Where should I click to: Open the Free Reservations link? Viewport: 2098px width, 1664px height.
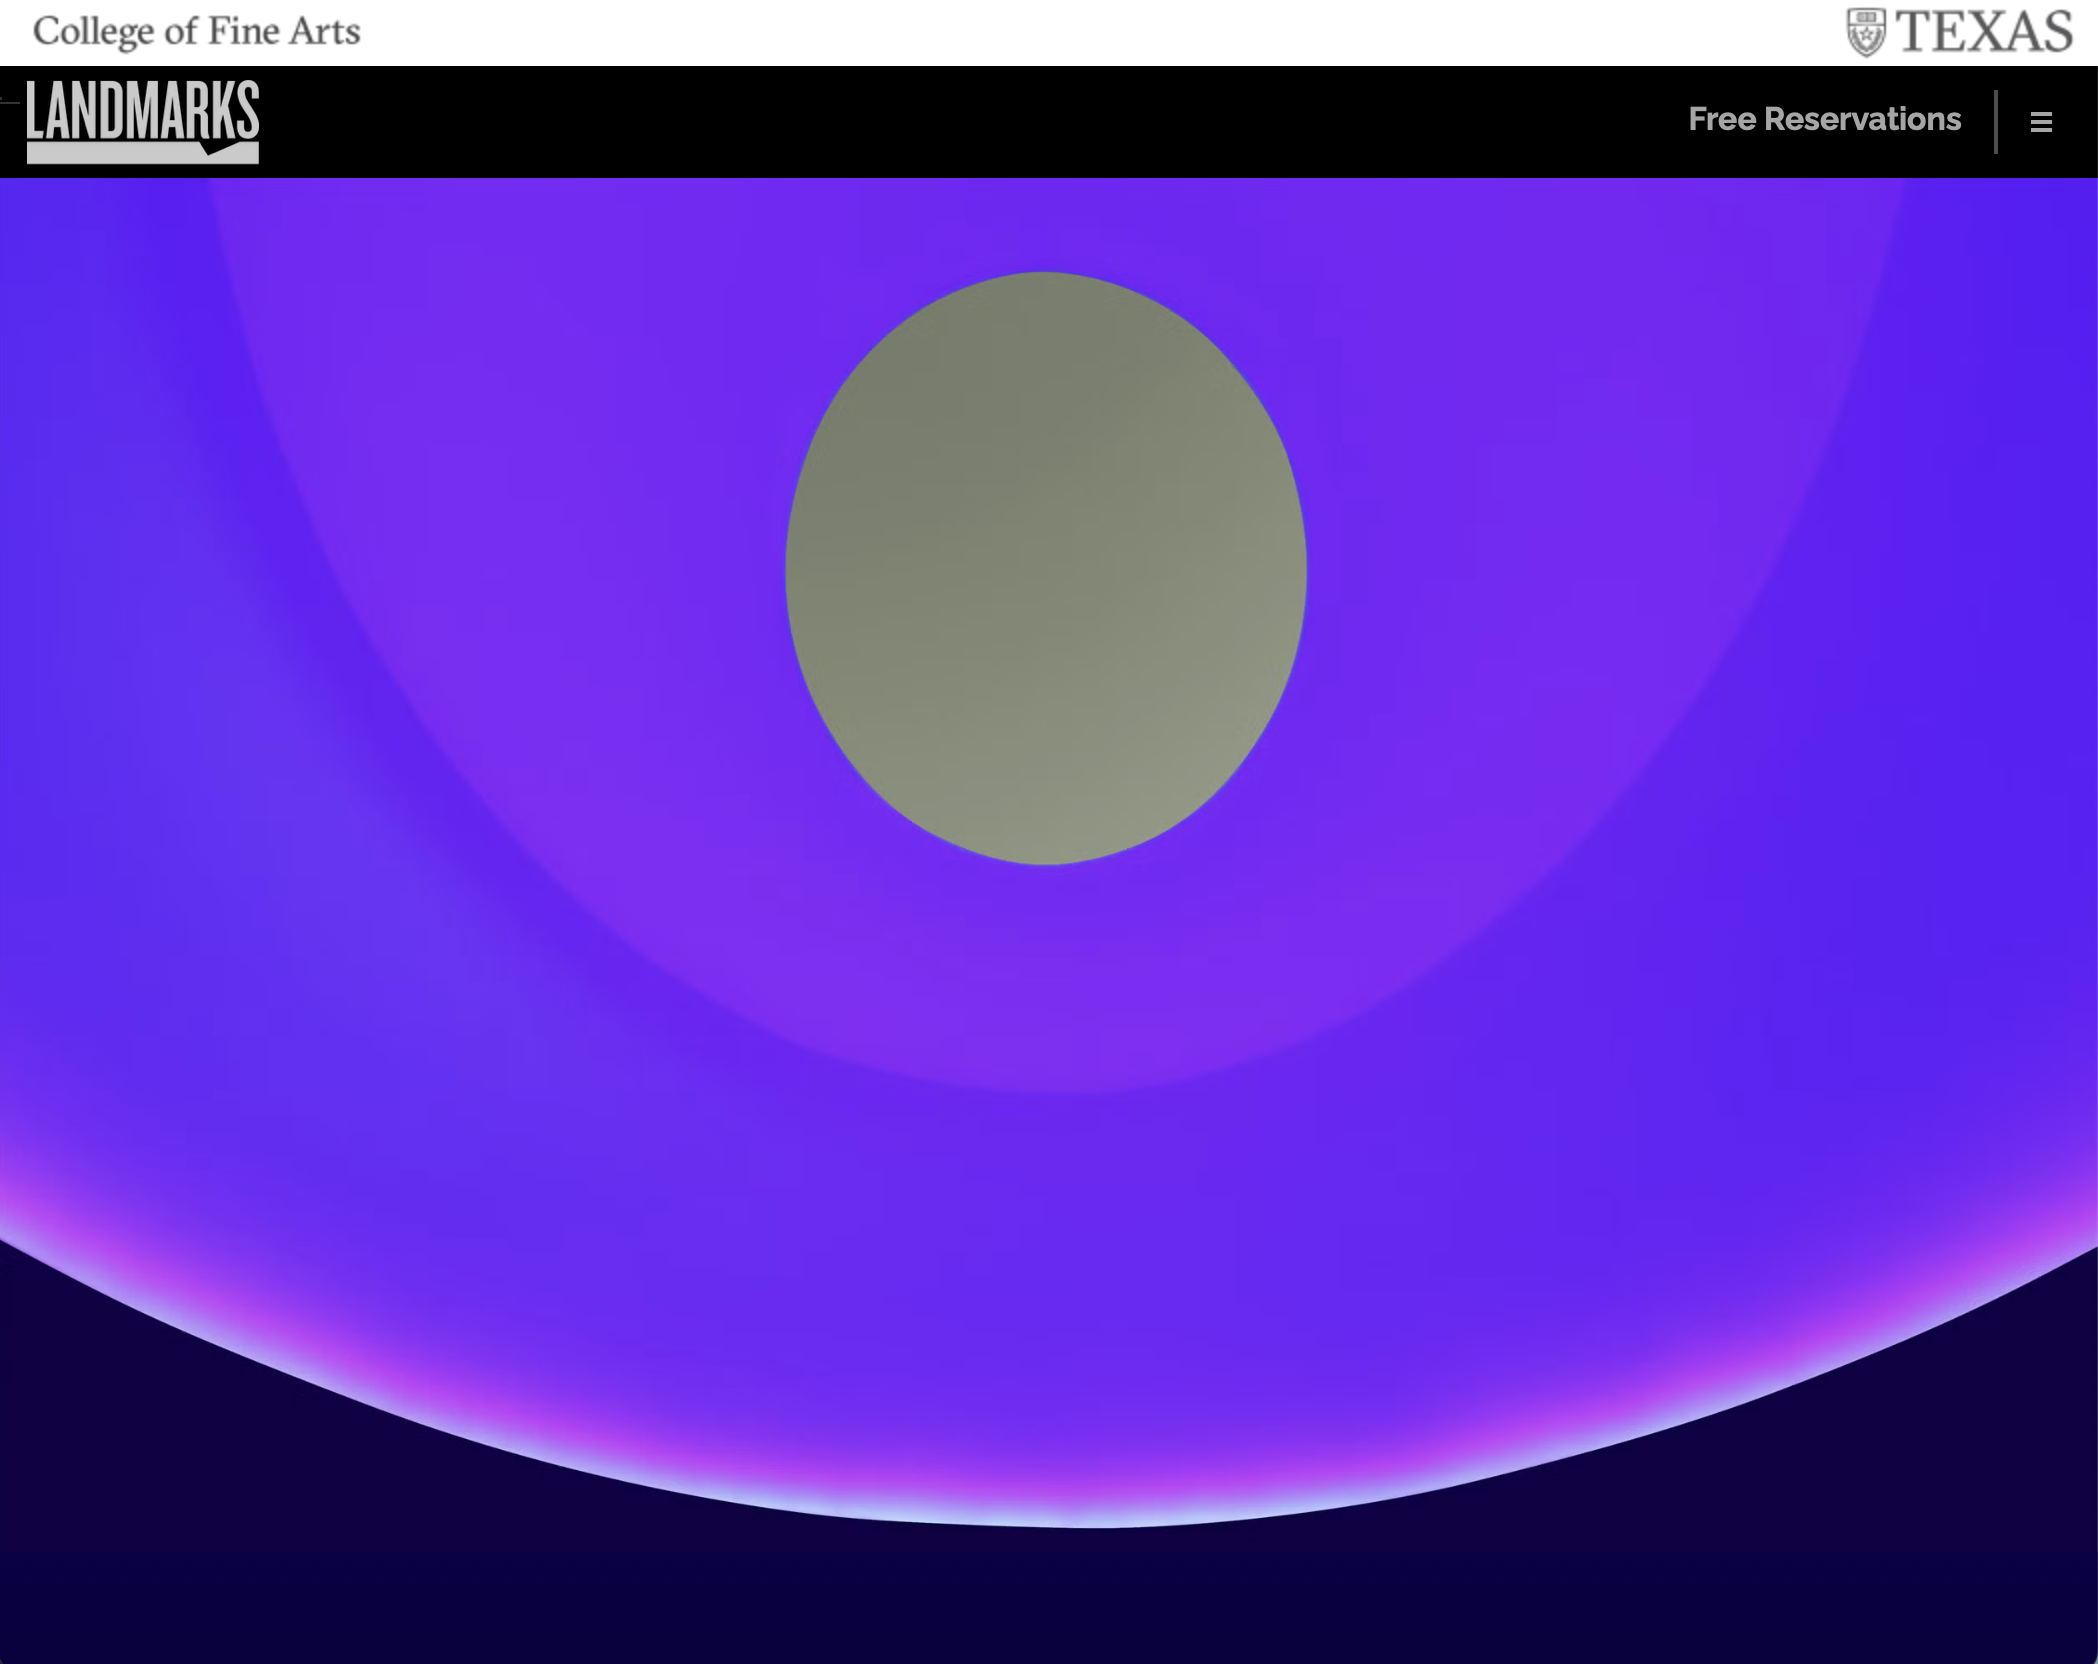pos(1824,119)
